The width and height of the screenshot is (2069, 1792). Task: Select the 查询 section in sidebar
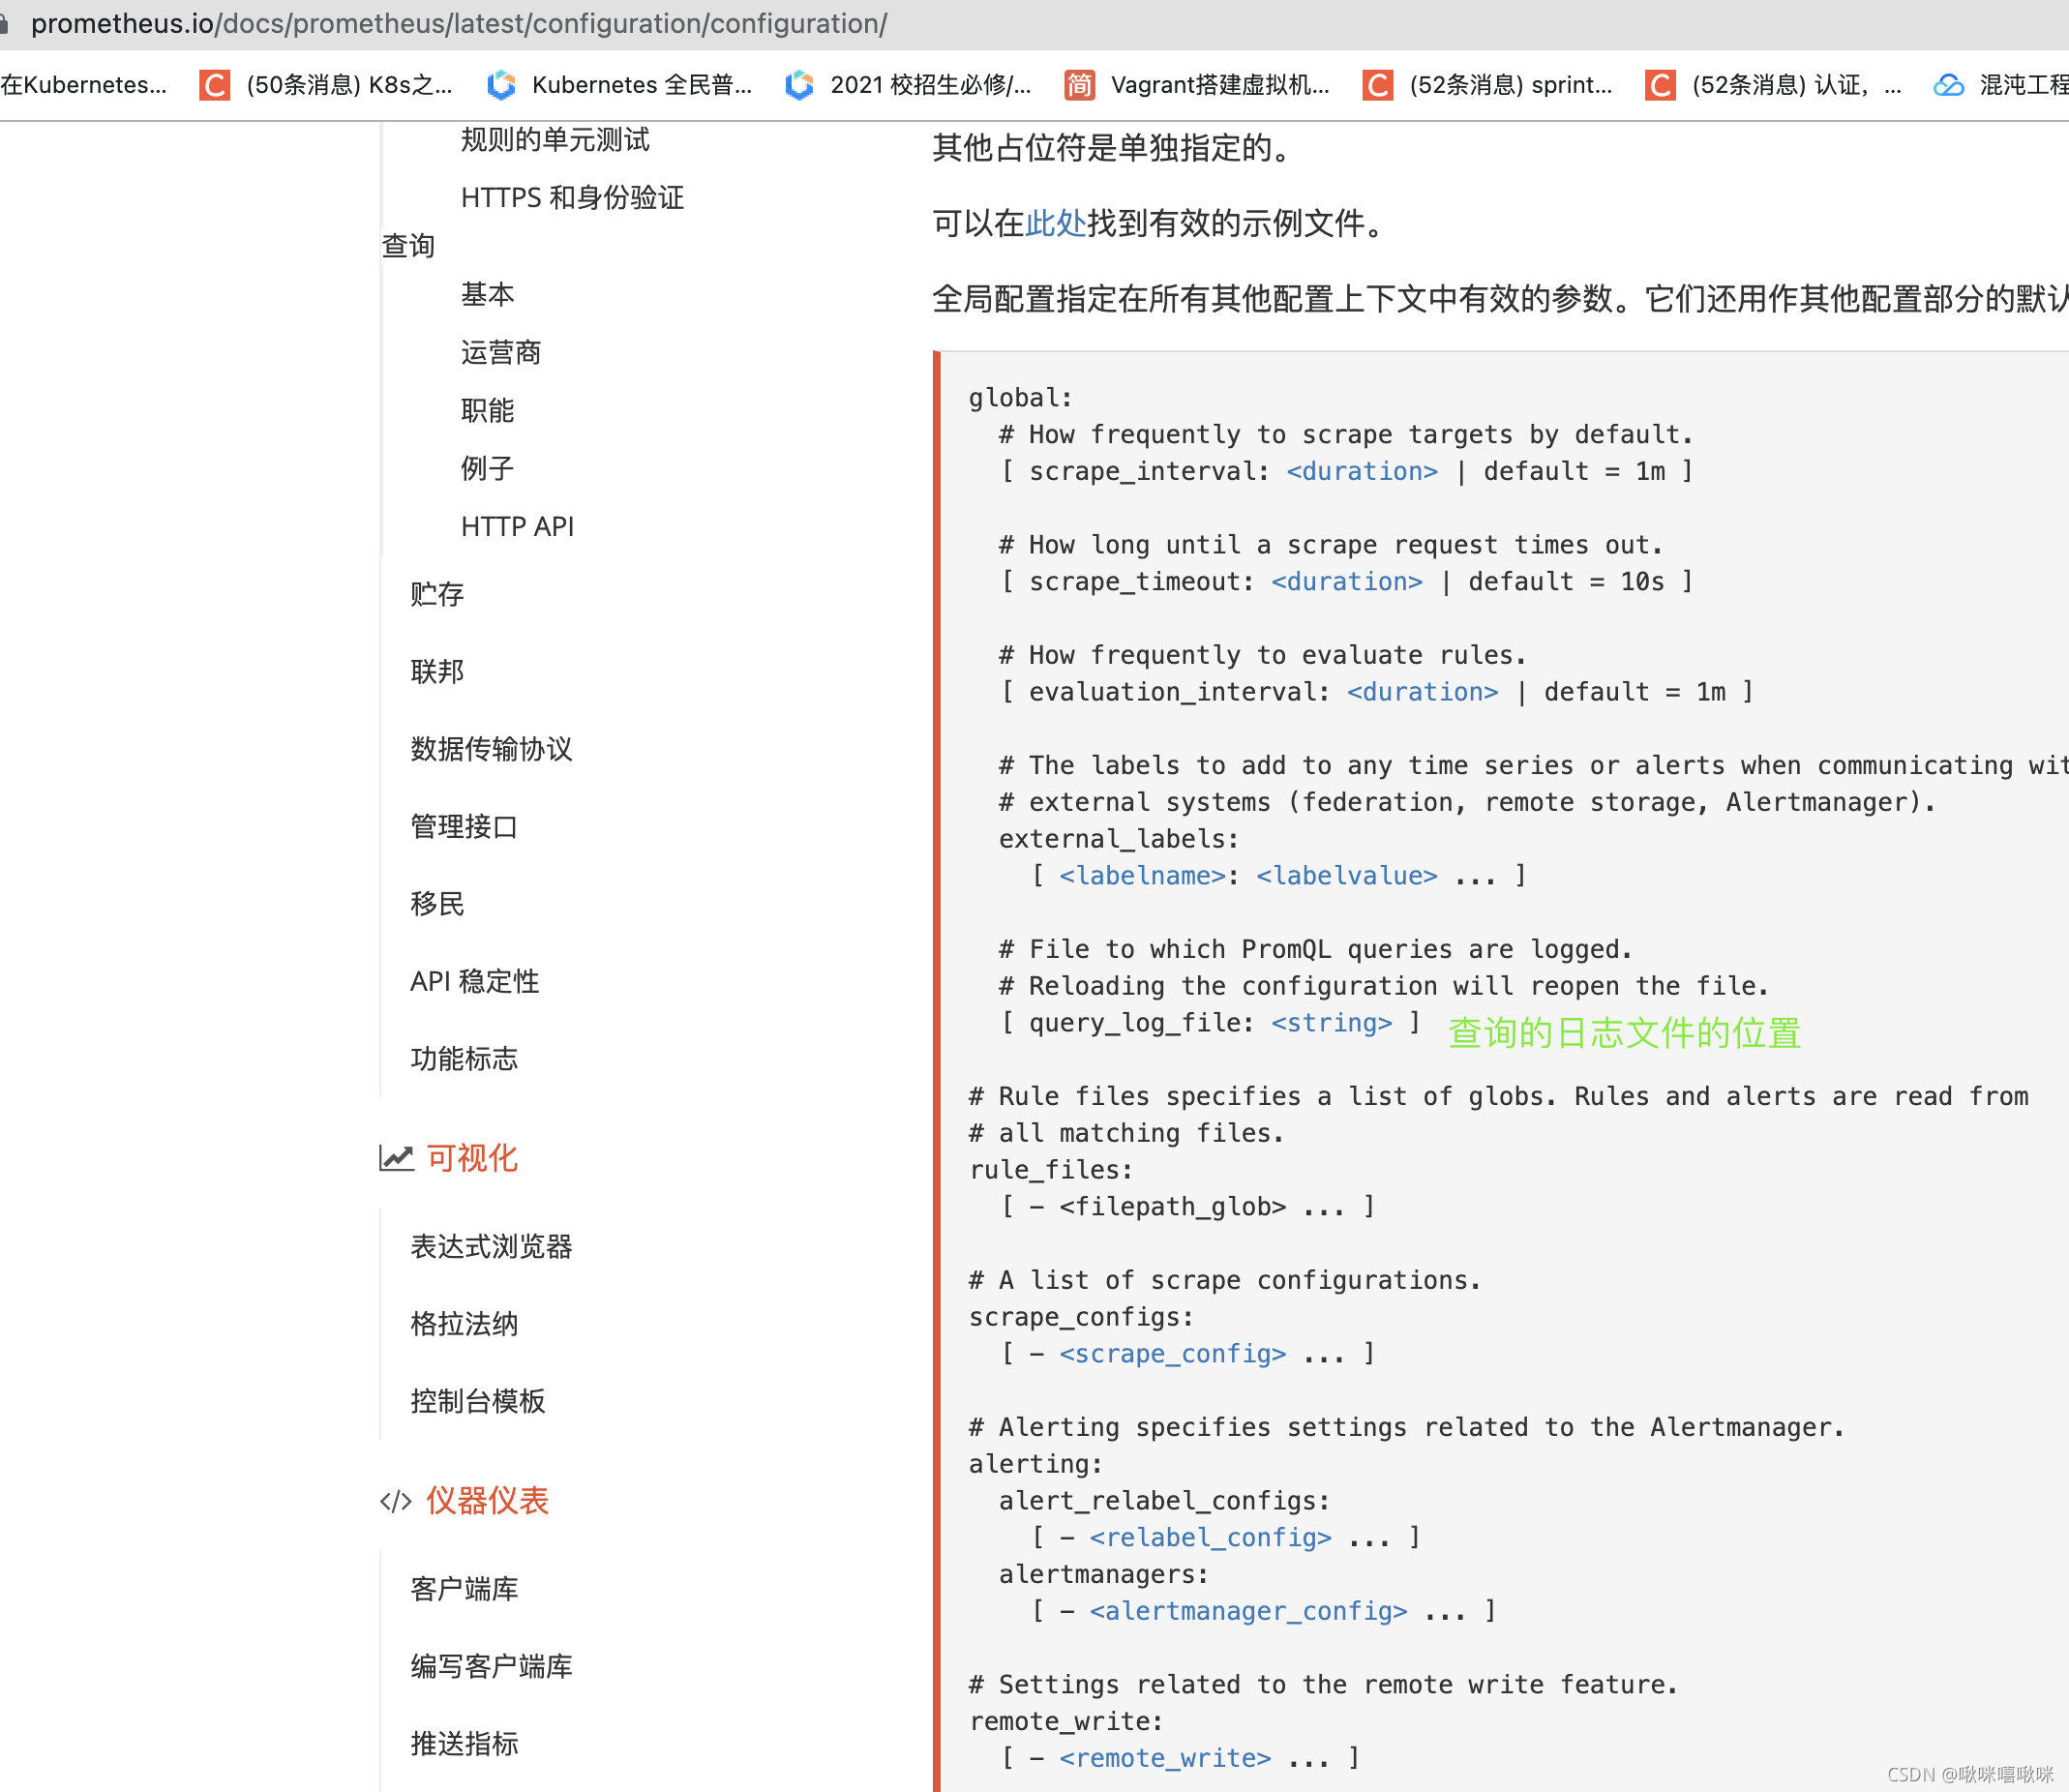pos(408,246)
